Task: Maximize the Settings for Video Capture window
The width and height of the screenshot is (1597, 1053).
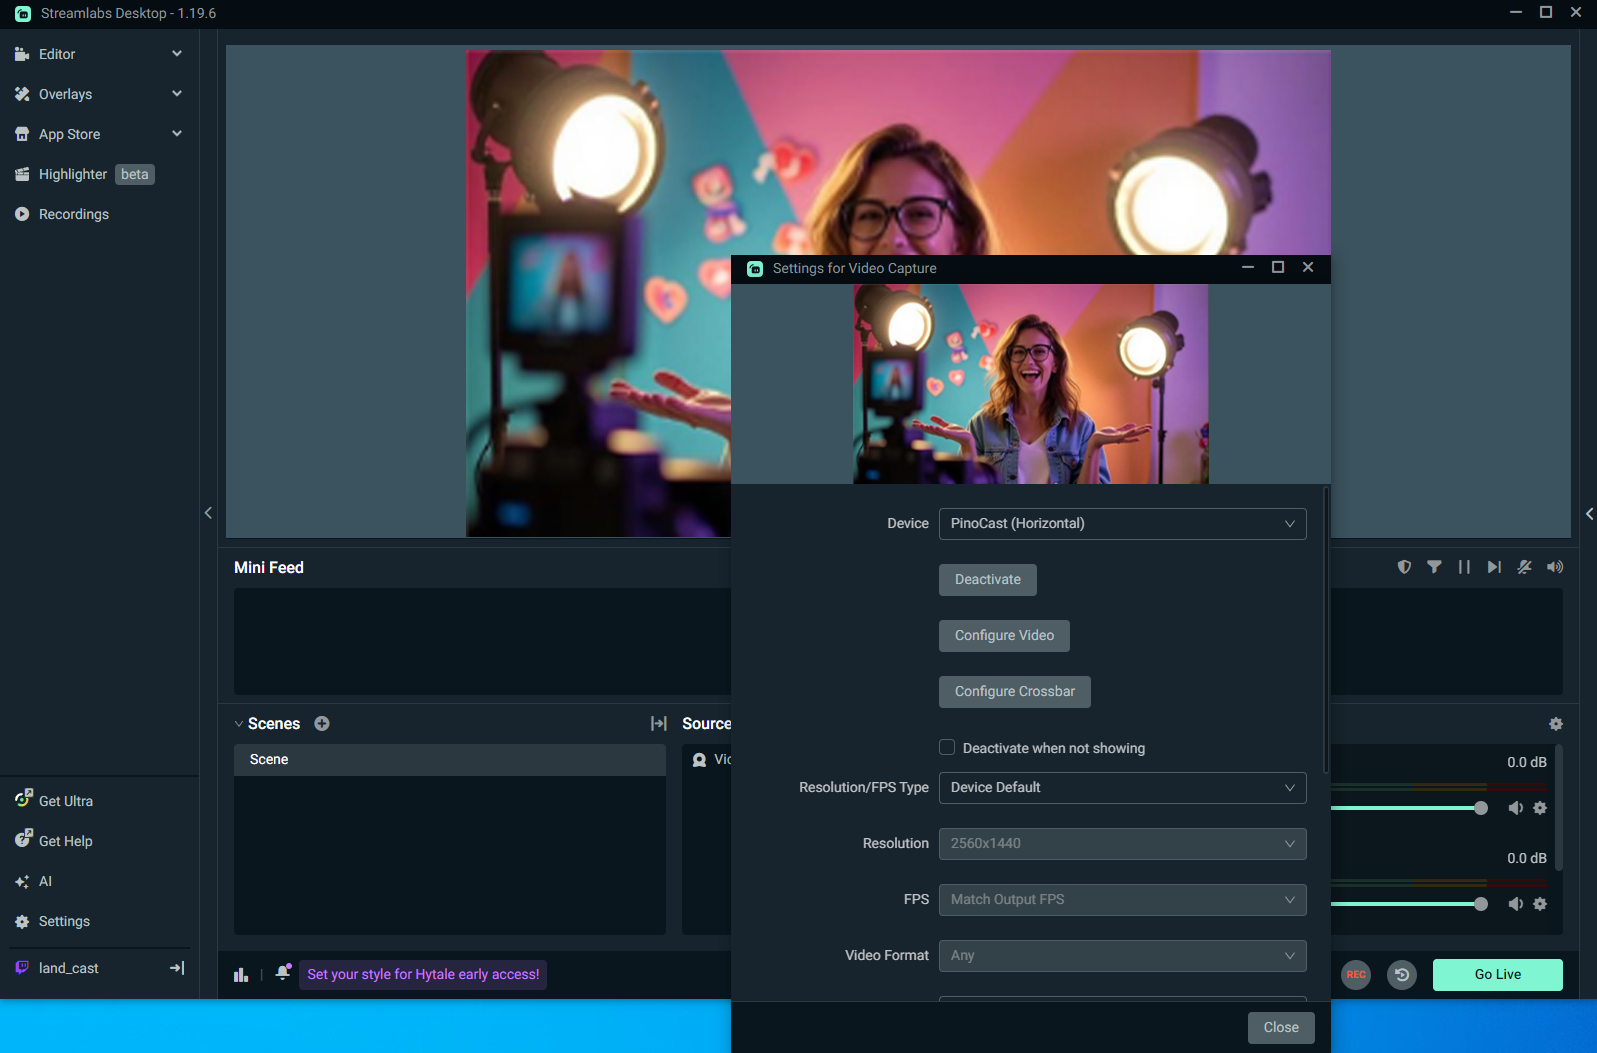Action: (x=1278, y=267)
